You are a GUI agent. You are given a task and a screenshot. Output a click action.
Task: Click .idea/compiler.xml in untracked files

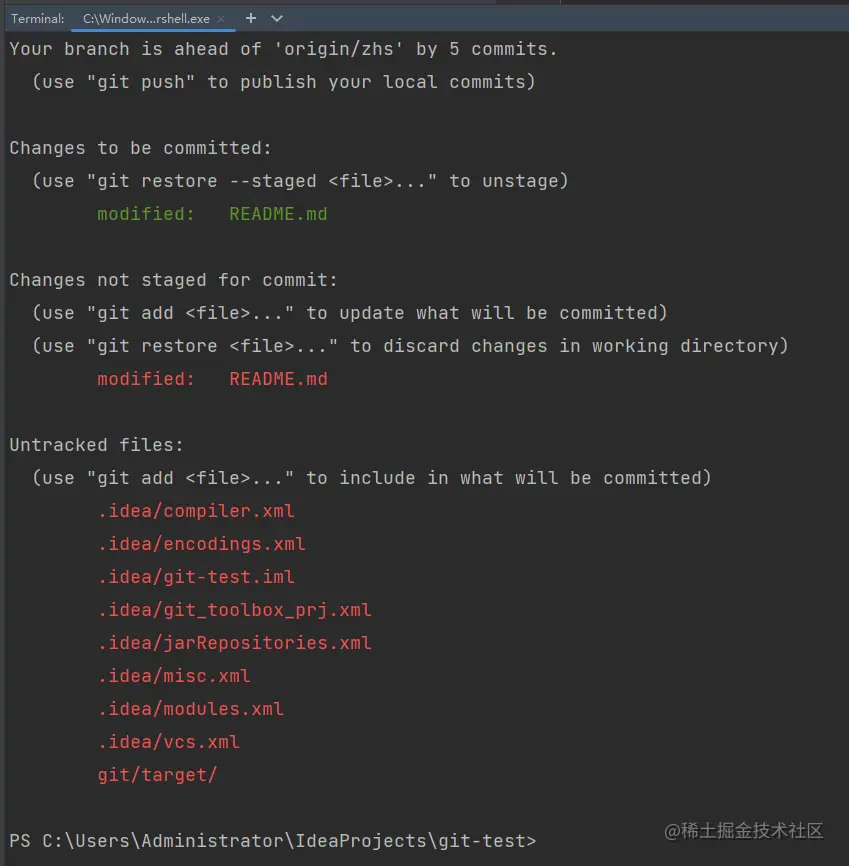click(196, 511)
